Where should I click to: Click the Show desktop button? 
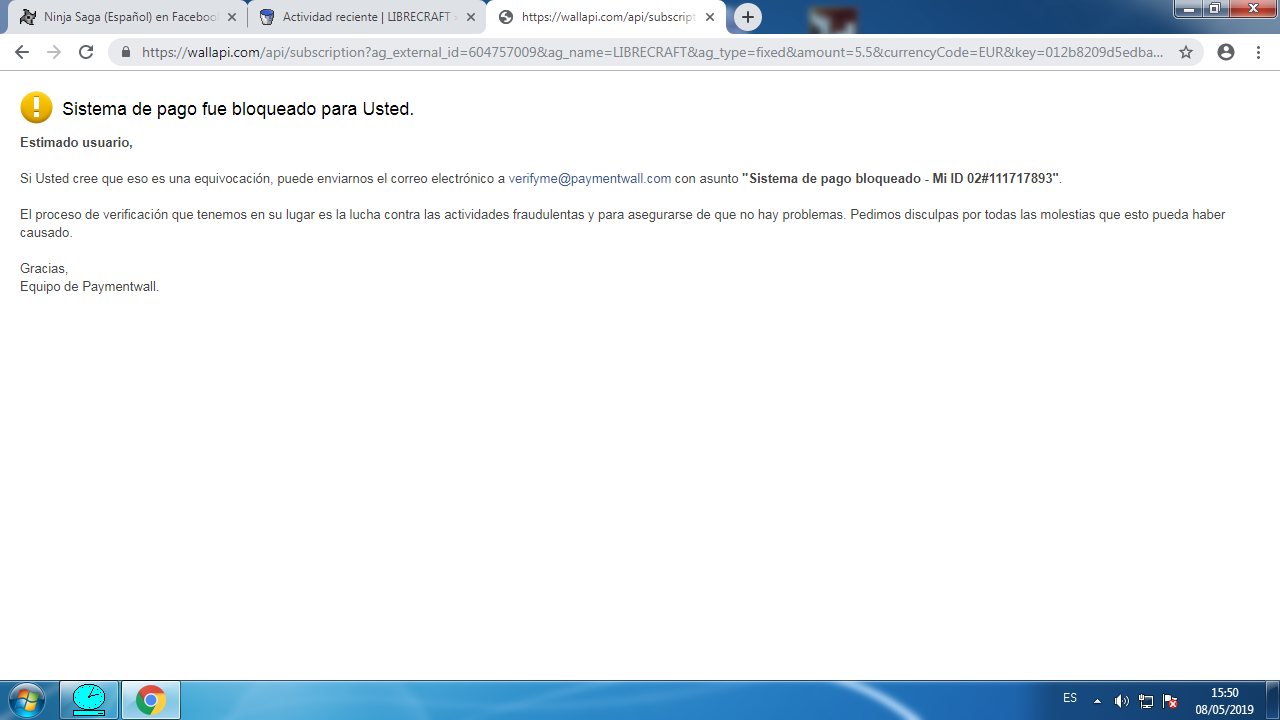1273,700
